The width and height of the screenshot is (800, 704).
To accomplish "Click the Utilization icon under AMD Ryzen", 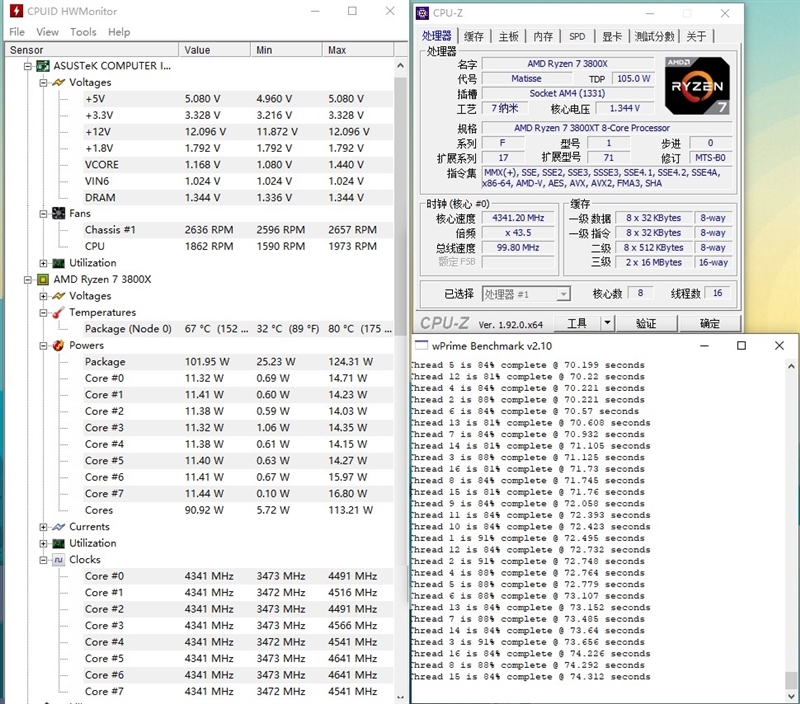I will (x=57, y=543).
